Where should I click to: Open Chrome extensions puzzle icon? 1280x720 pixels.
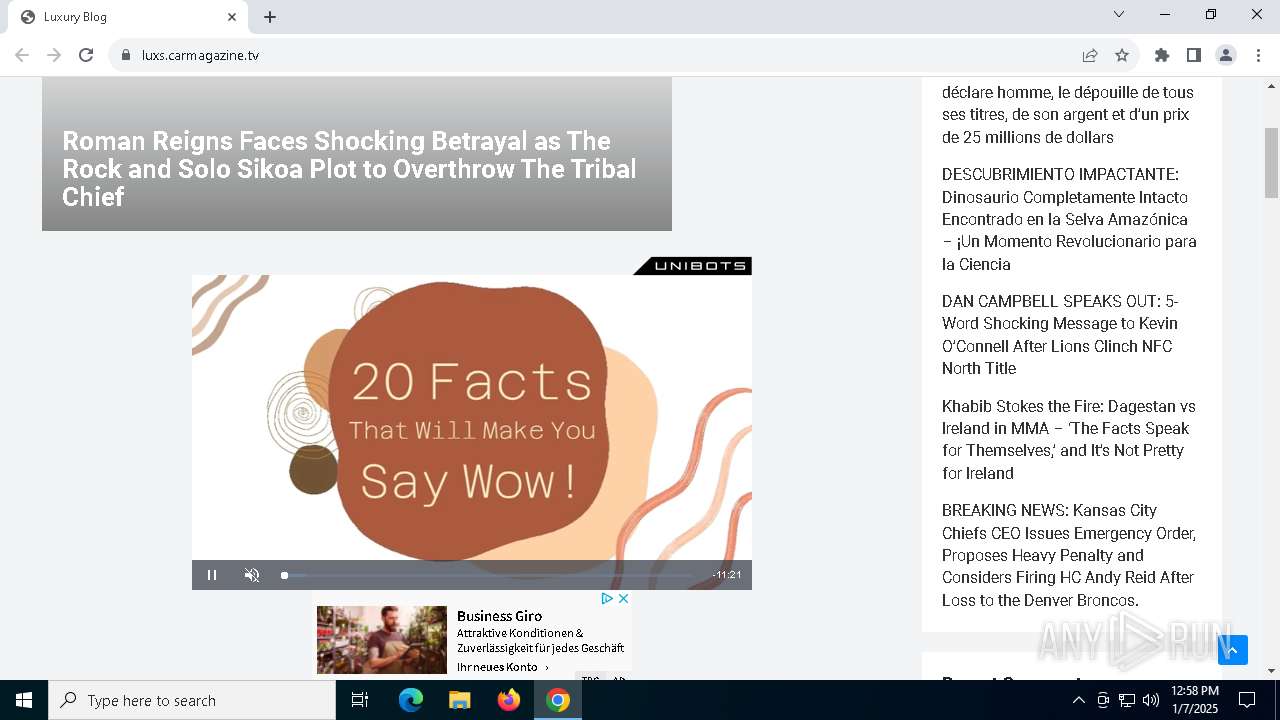[1162, 55]
